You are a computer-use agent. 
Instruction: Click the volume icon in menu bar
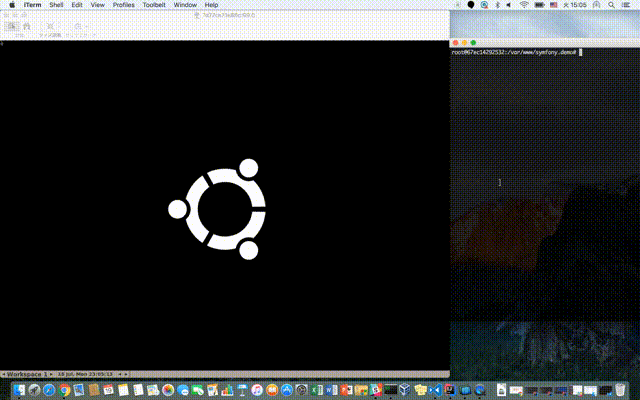pos(509,5)
